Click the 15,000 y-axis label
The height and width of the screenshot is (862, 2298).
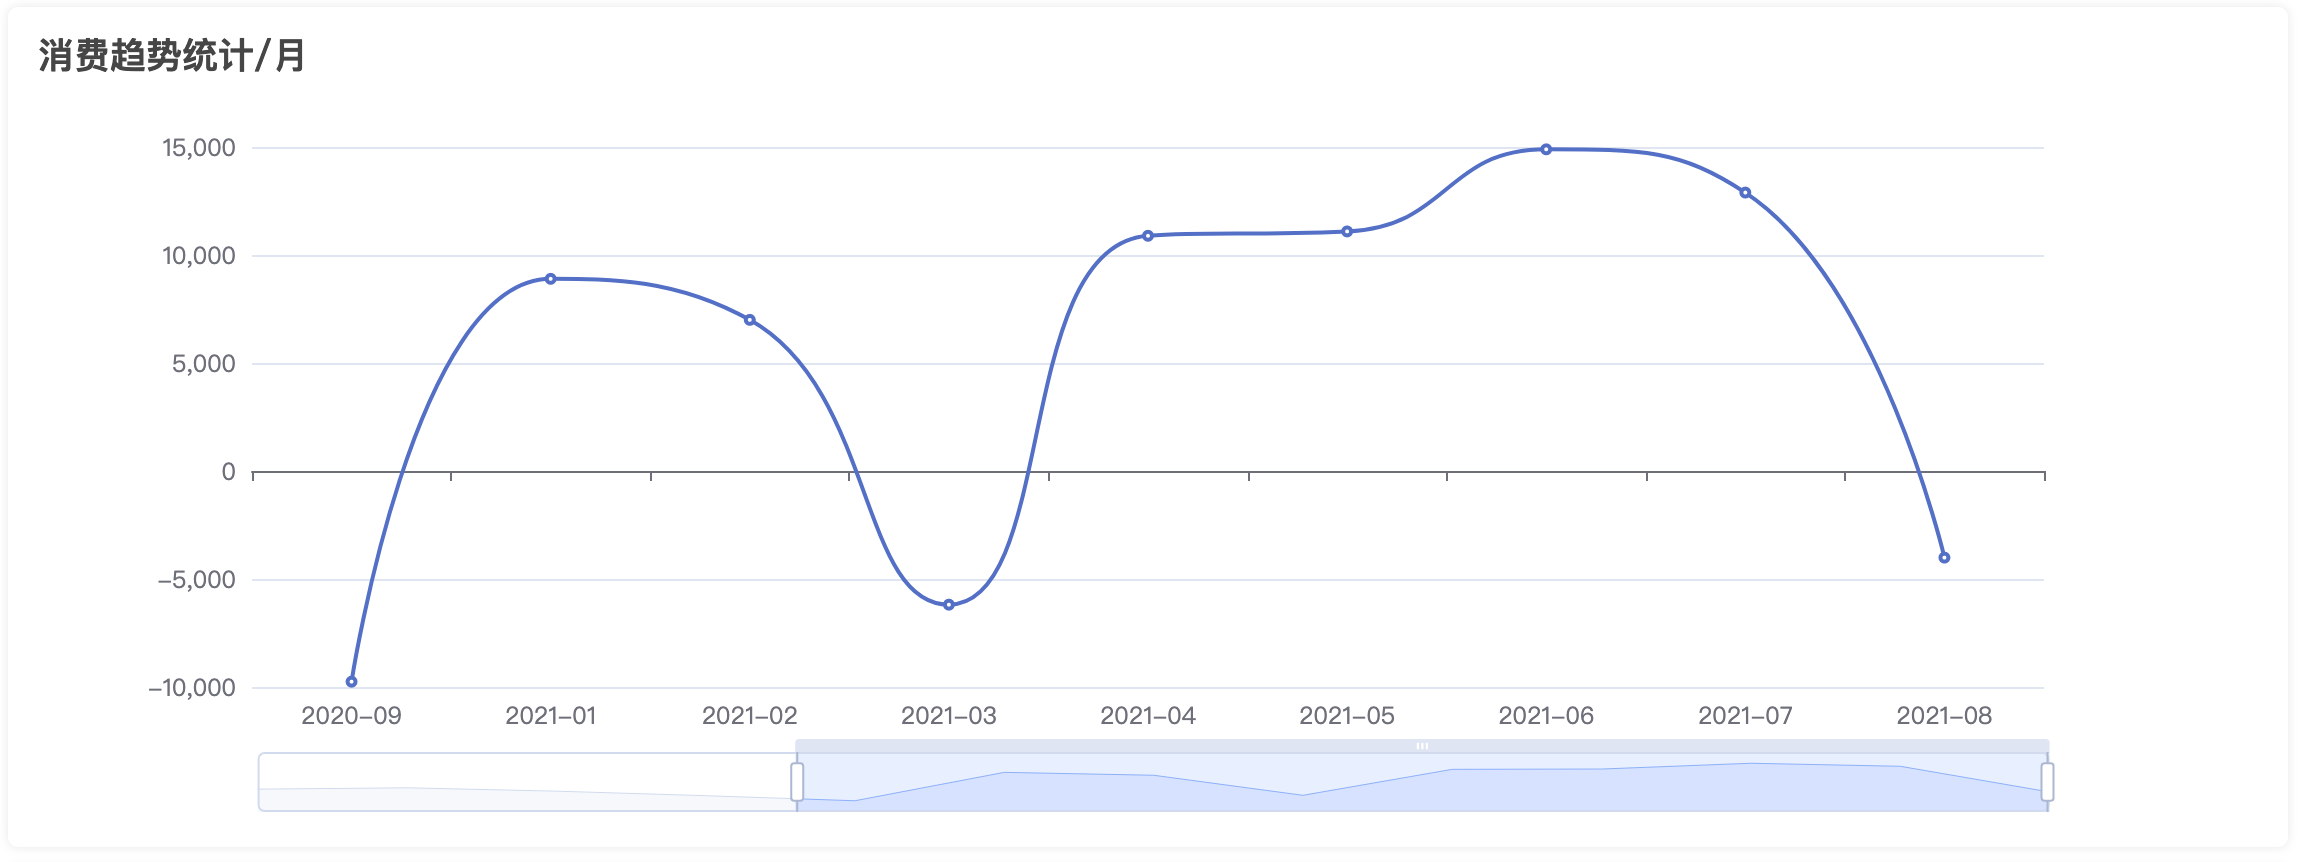(x=199, y=148)
